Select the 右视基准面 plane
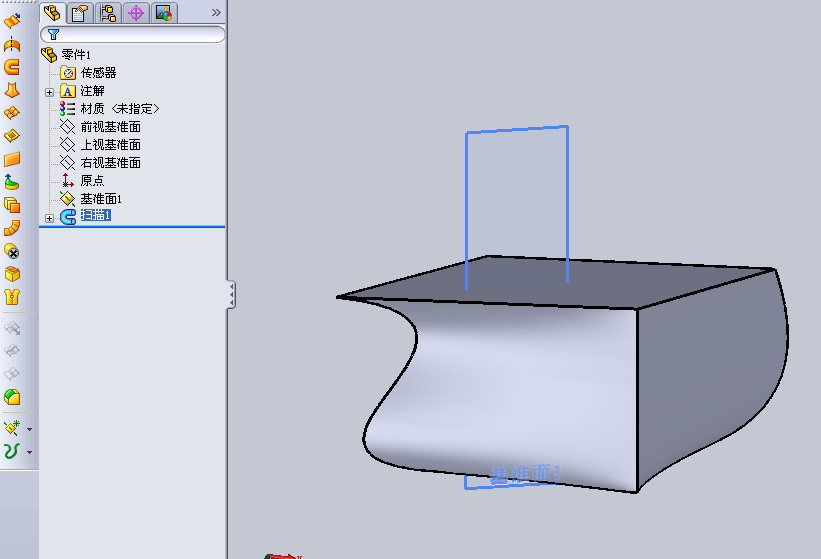 [x=110, y=163]
